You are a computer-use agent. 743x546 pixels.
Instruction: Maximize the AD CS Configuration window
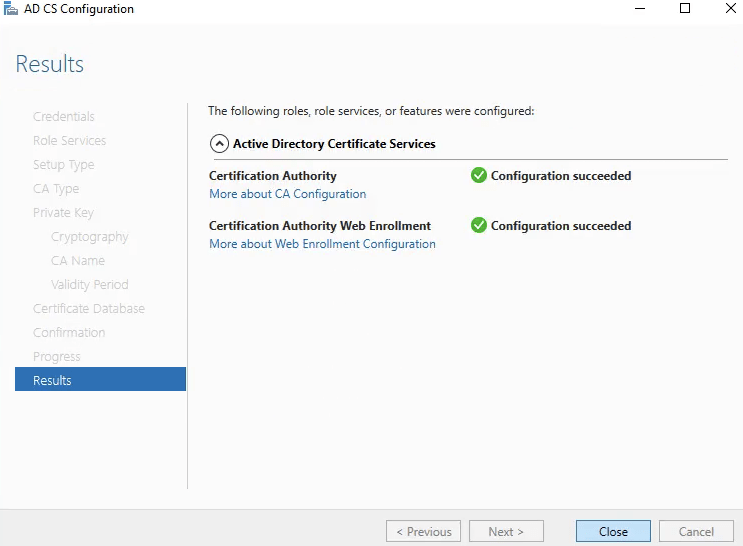(685, 9)
